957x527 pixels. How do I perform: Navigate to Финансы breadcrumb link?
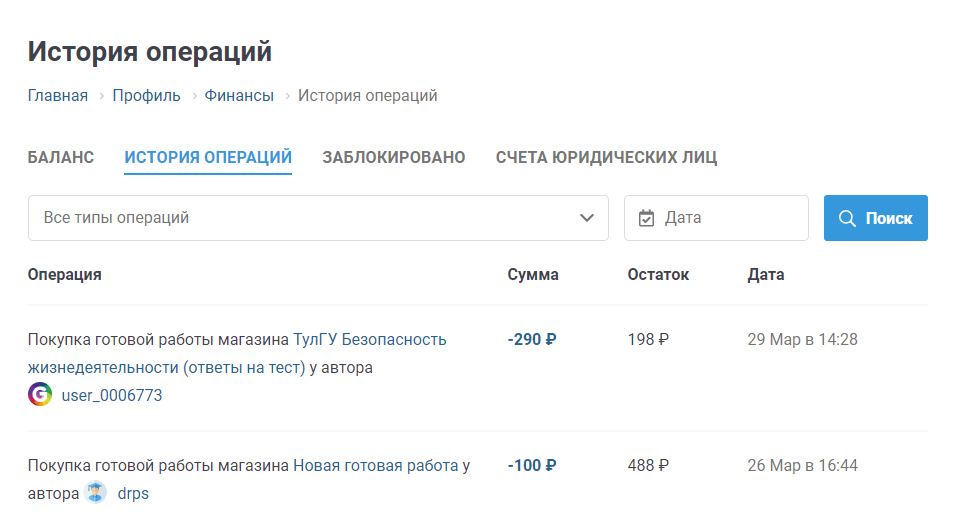pyautogui.click(x=239, y=96)
